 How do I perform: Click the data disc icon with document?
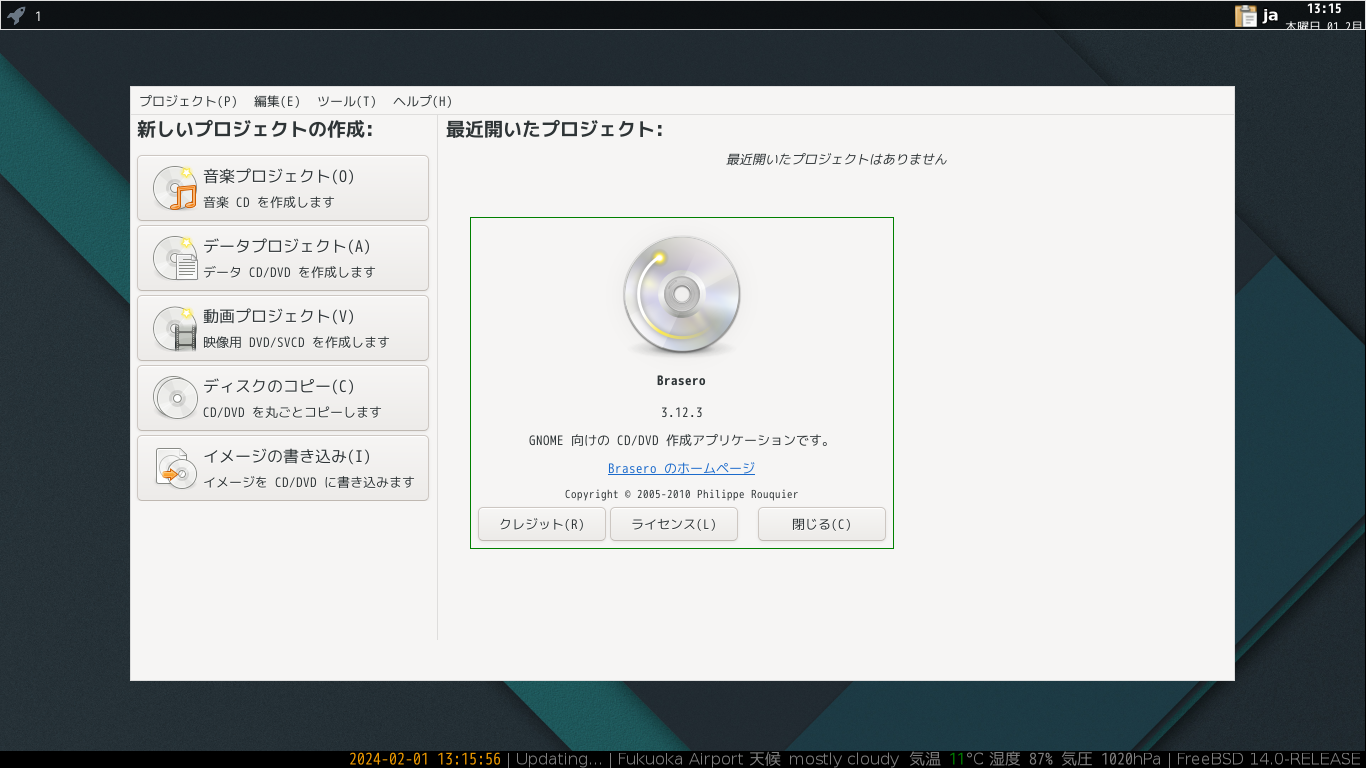click(175, 258)
